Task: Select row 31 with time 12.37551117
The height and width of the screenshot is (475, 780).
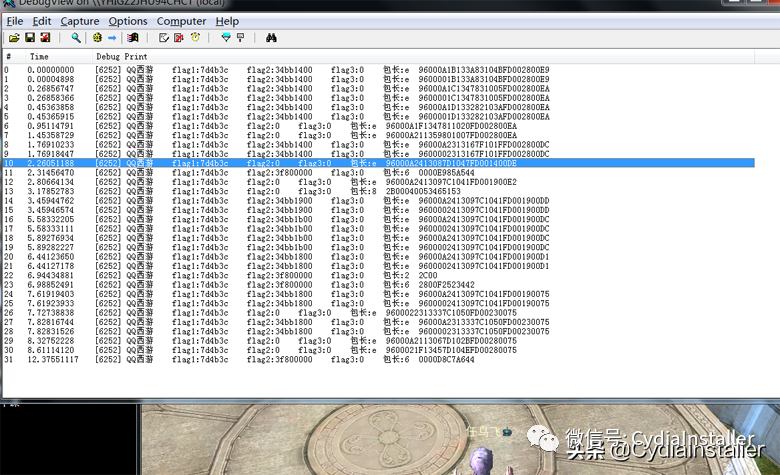Action: coord(379,360)
